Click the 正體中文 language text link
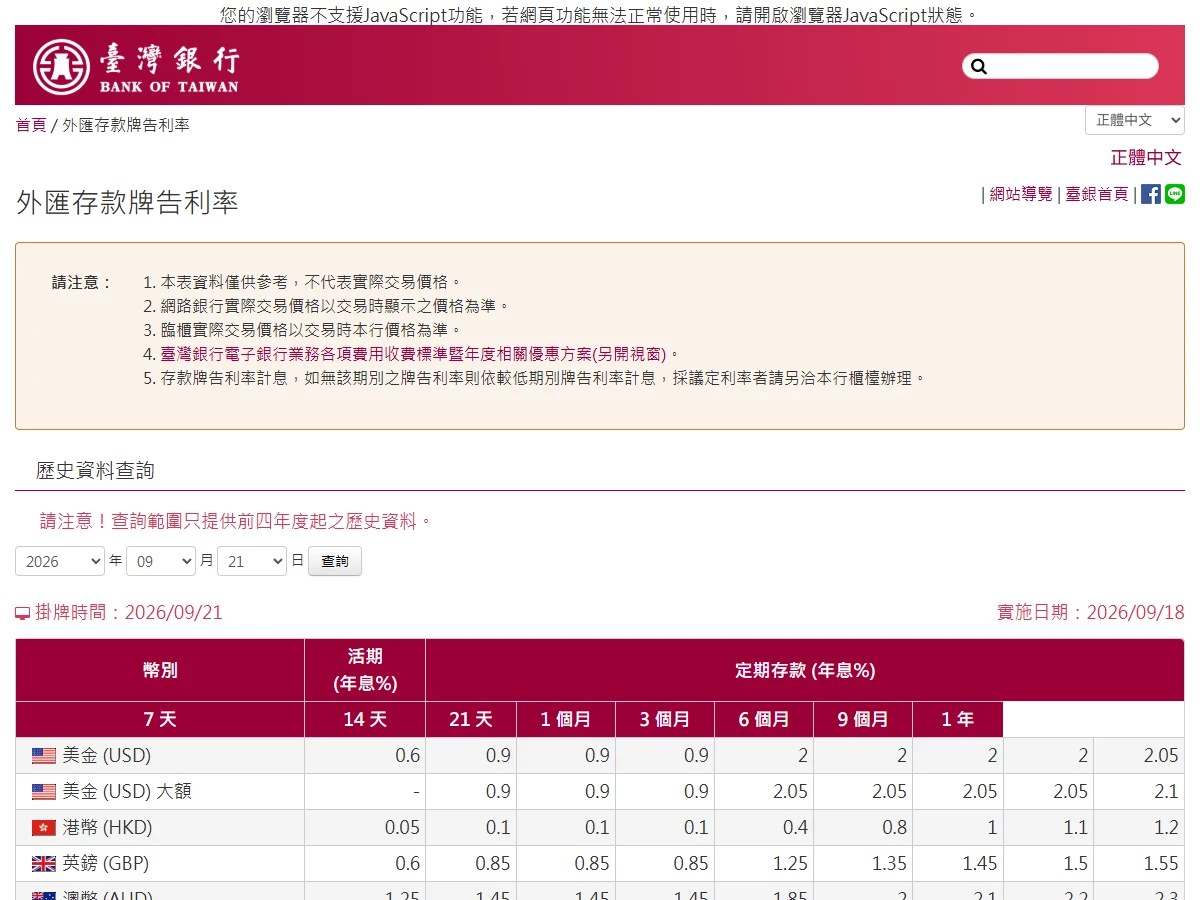Viewport: 1200px width, 900px height. coord(1146,157)
